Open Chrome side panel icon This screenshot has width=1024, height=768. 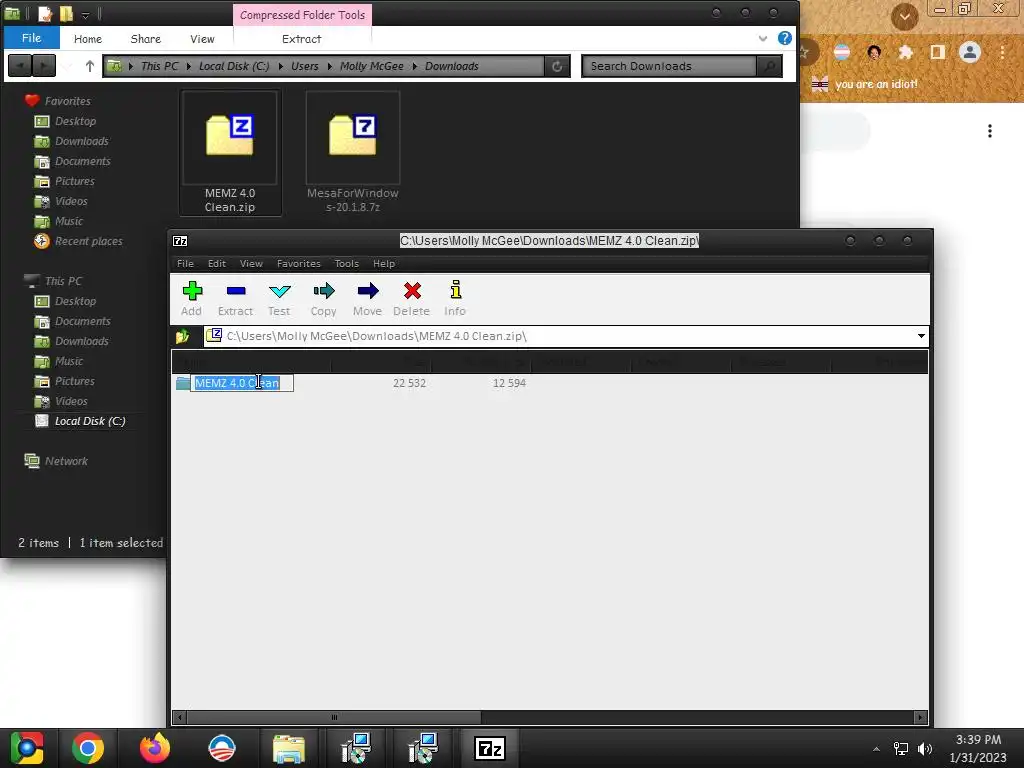938,52
